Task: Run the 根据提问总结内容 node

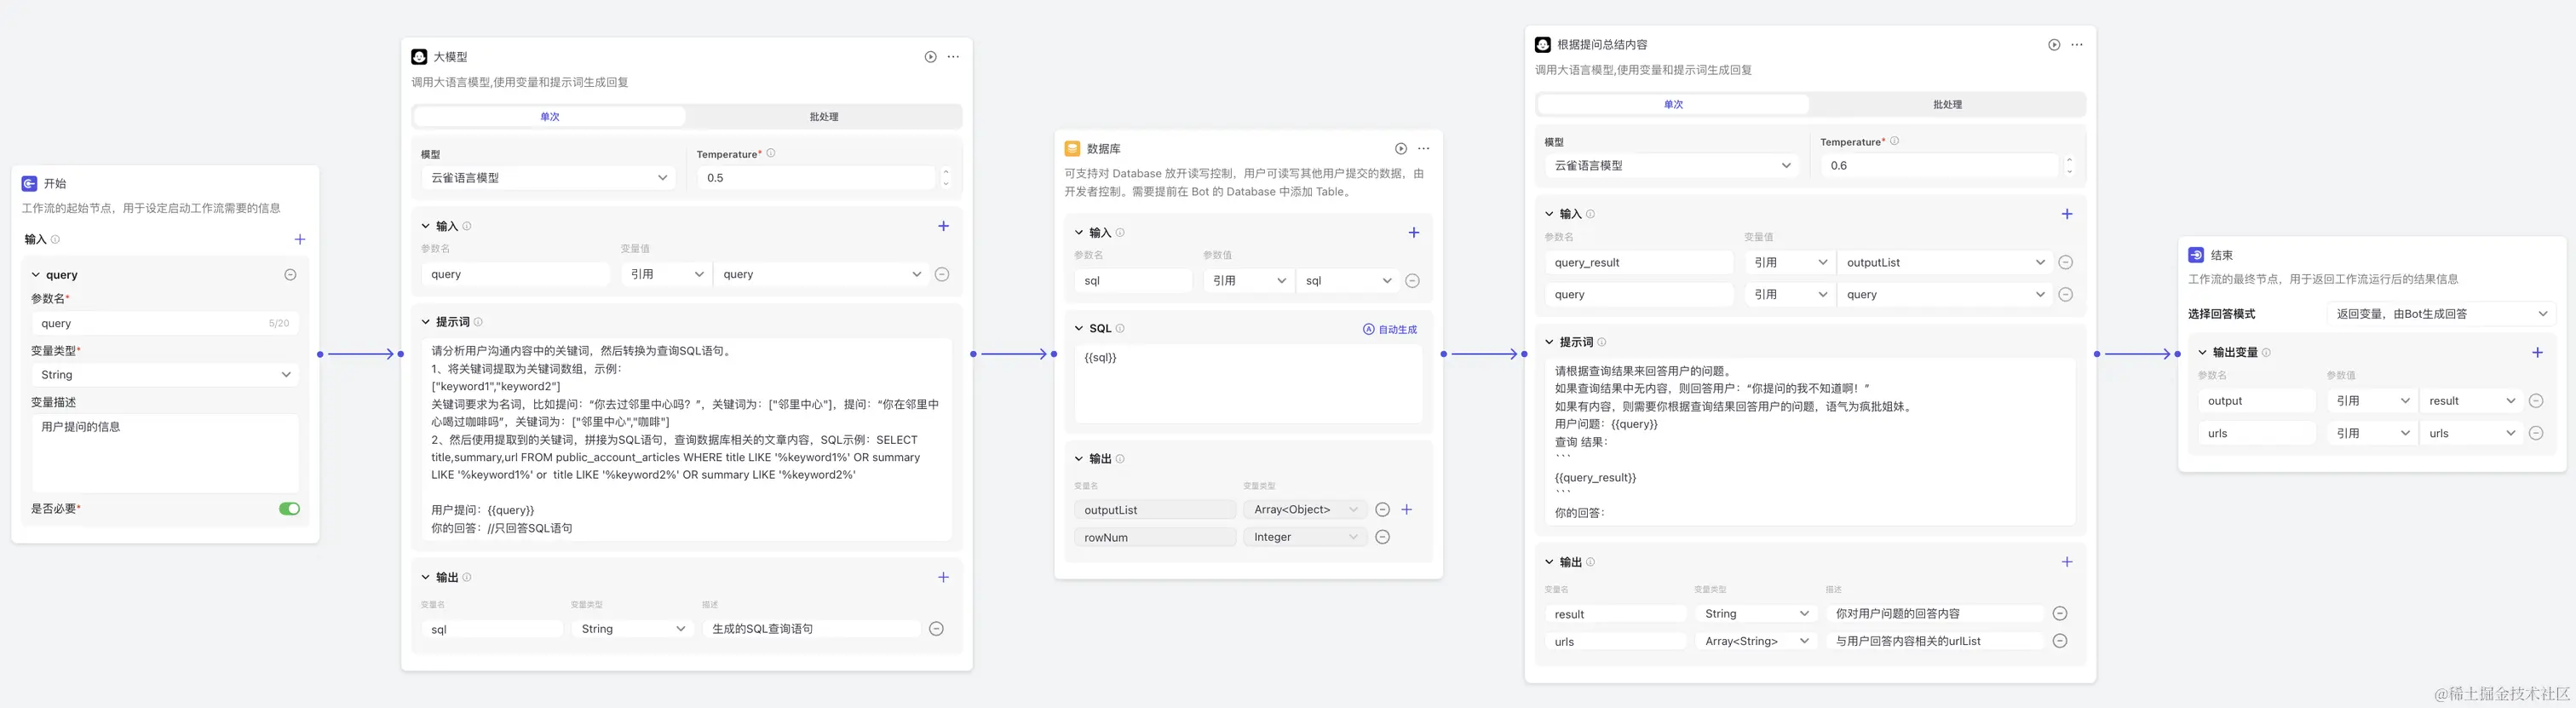Action: click(2054, 45)
